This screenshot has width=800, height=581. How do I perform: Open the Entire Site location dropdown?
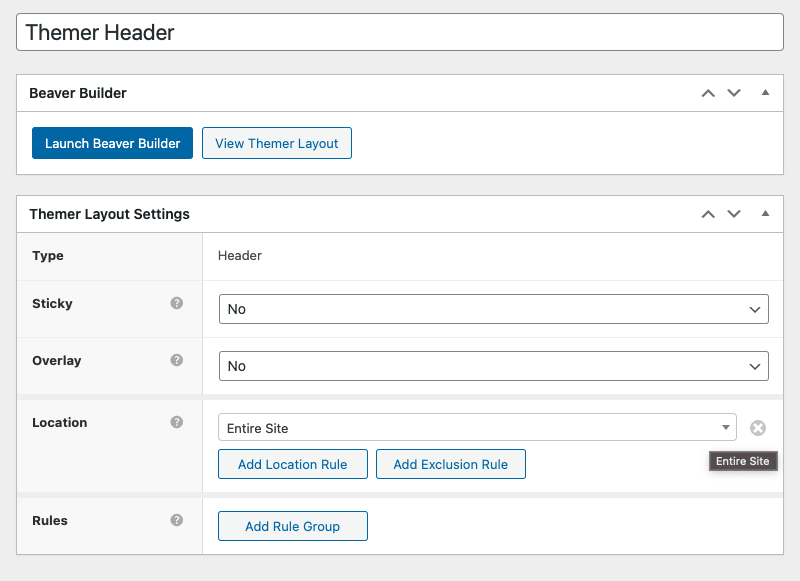477,427
